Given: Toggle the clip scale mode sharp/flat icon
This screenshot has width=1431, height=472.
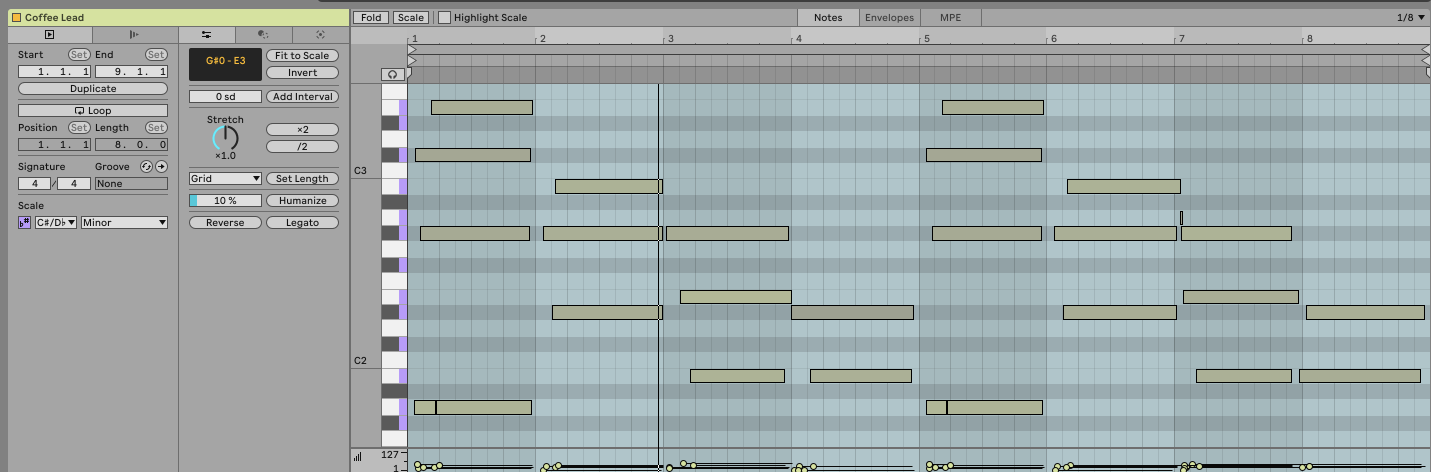Looking at the screenshot, I should pyautogui.click(x=25, y=223).
